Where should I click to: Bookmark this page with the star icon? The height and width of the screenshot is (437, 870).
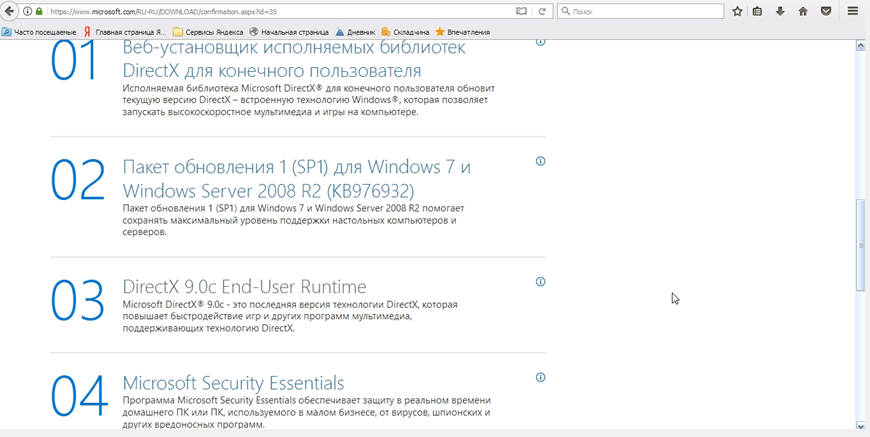click(x=737, y=12)
